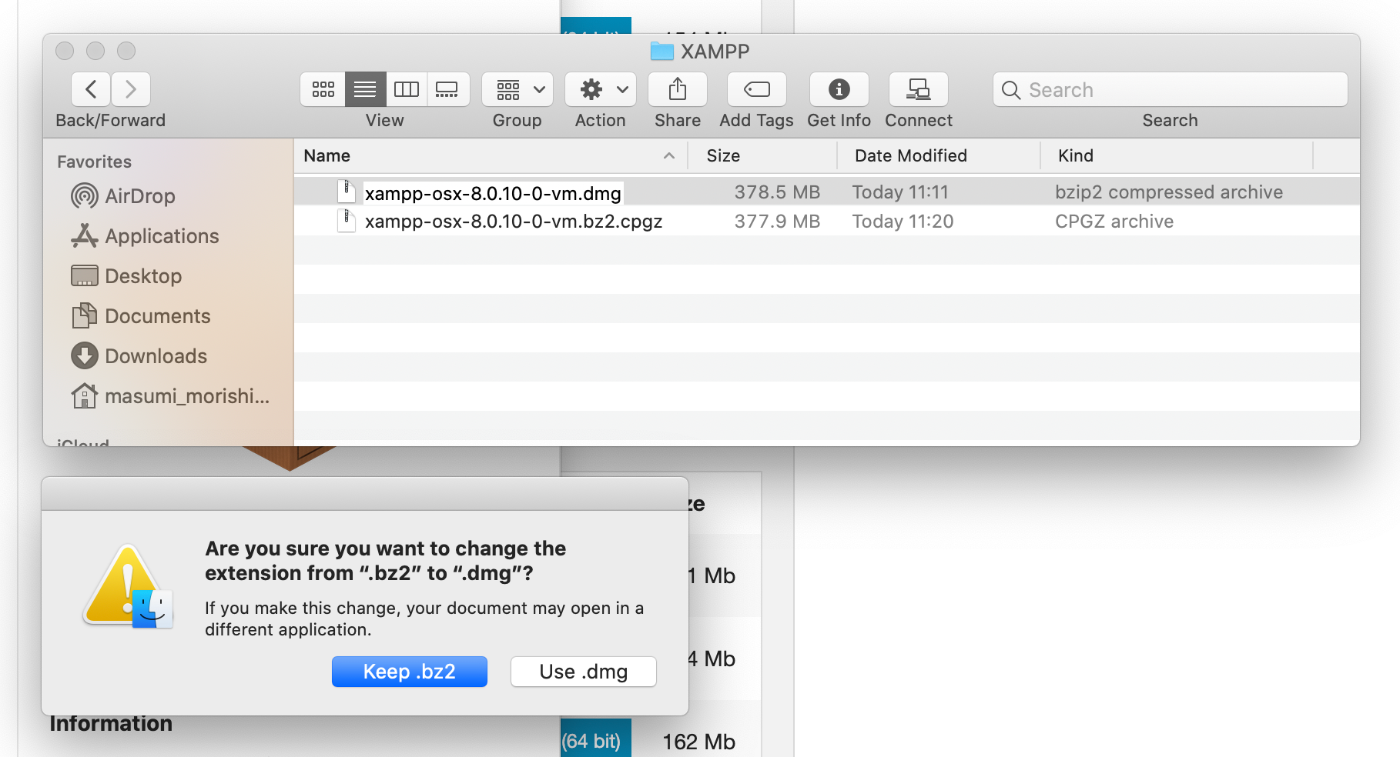This screenshot has width=1400, height=757.
Task: Open Desktop in the sidebar
Action: click(127, 276)
